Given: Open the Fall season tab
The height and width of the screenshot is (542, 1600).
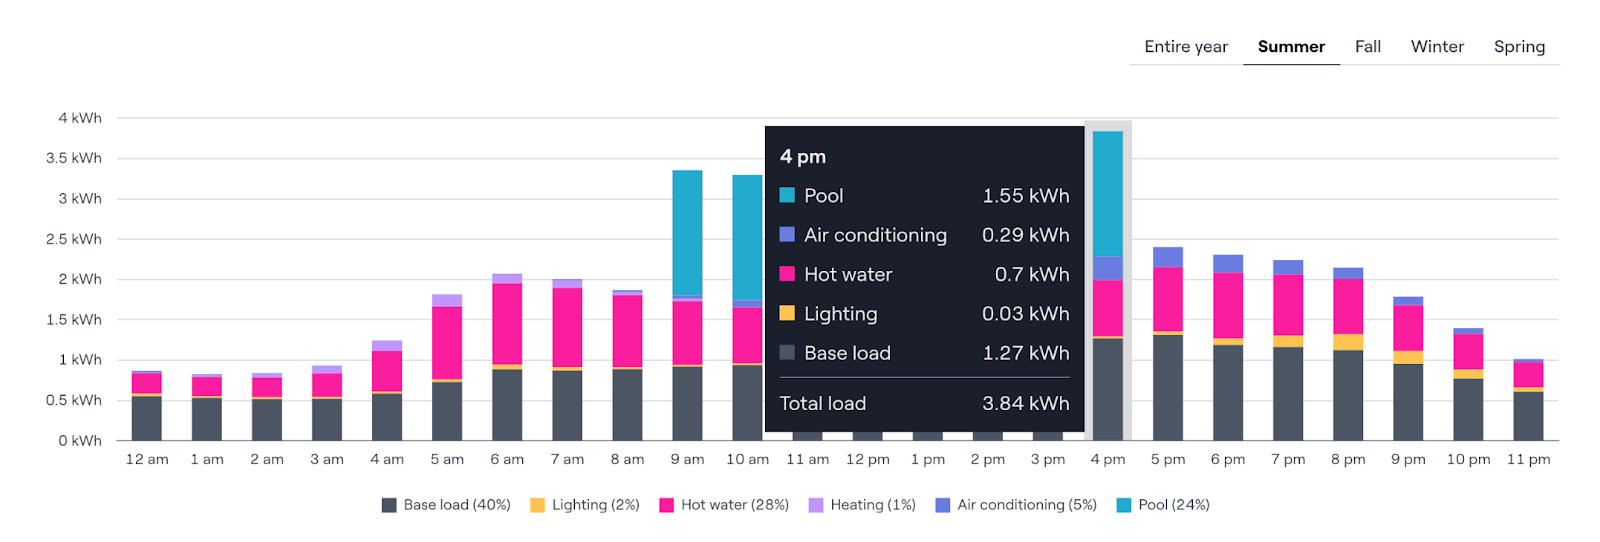Looking at the screenshot, I should (x=1367, y=47).
